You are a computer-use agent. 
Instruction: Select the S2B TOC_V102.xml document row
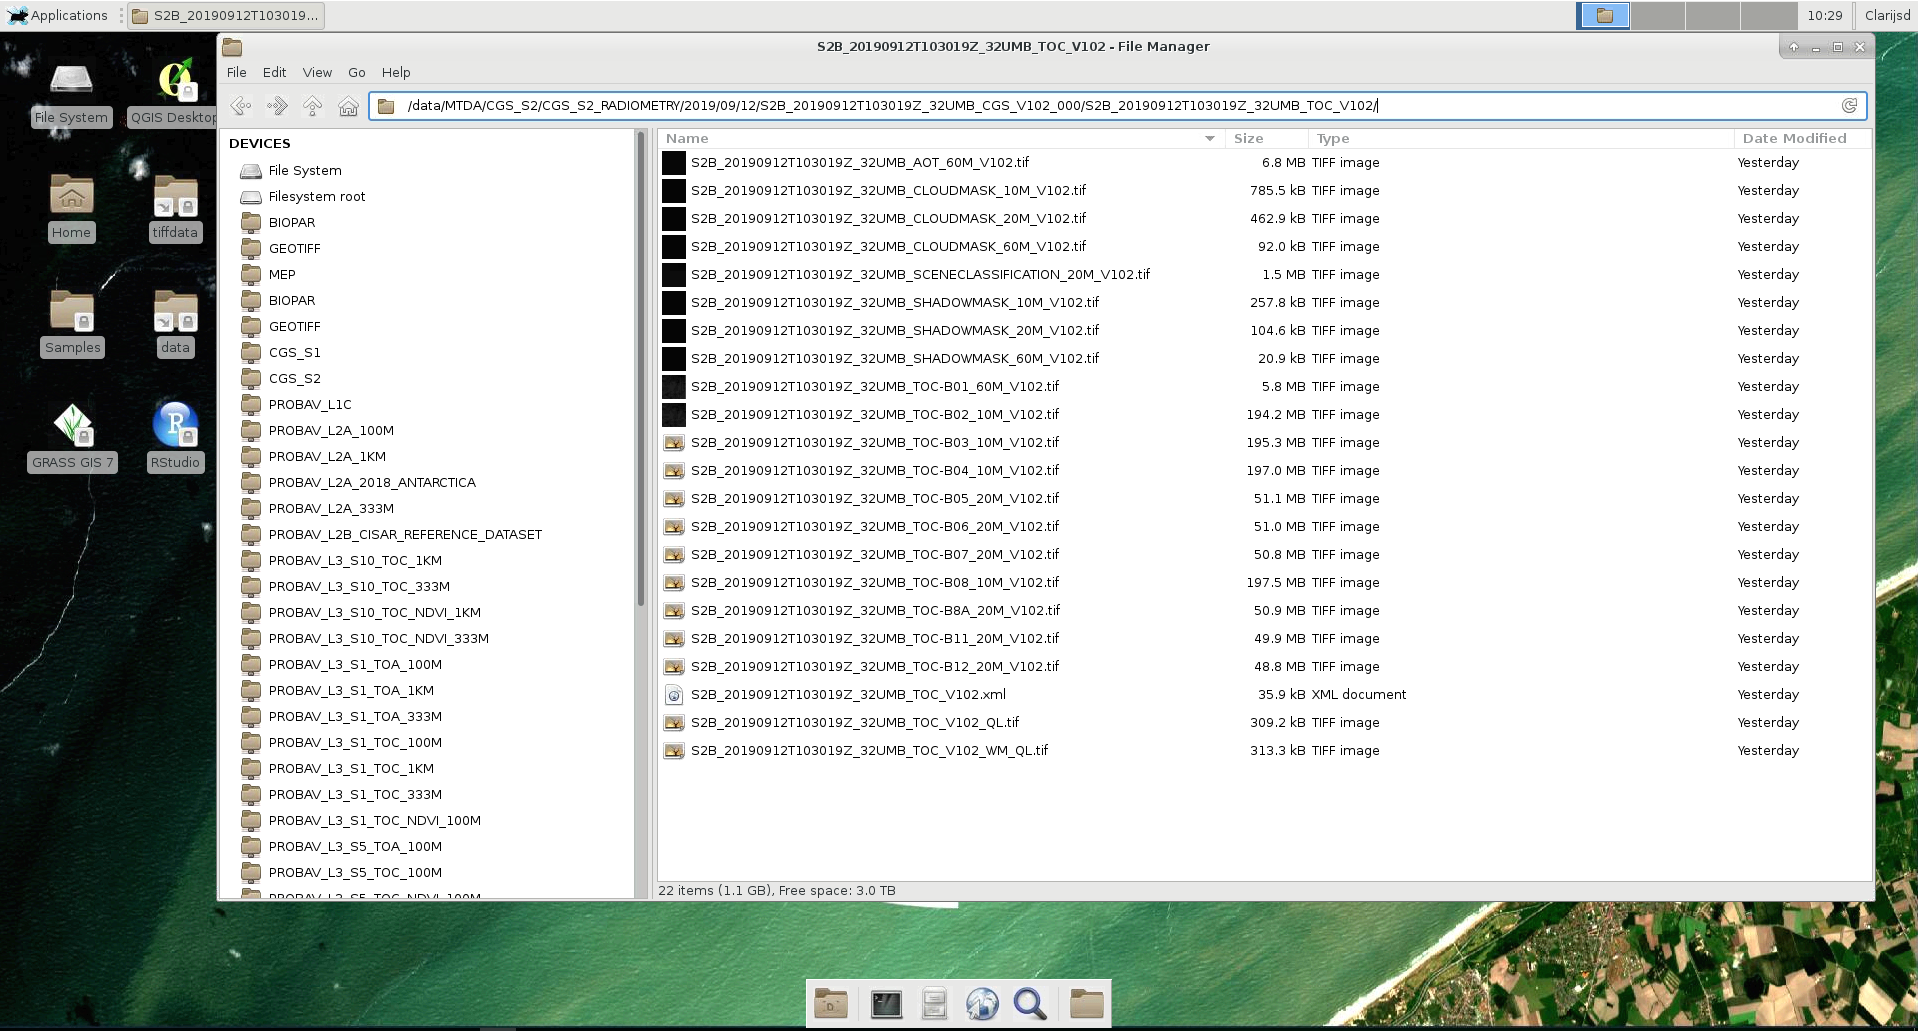848,694
